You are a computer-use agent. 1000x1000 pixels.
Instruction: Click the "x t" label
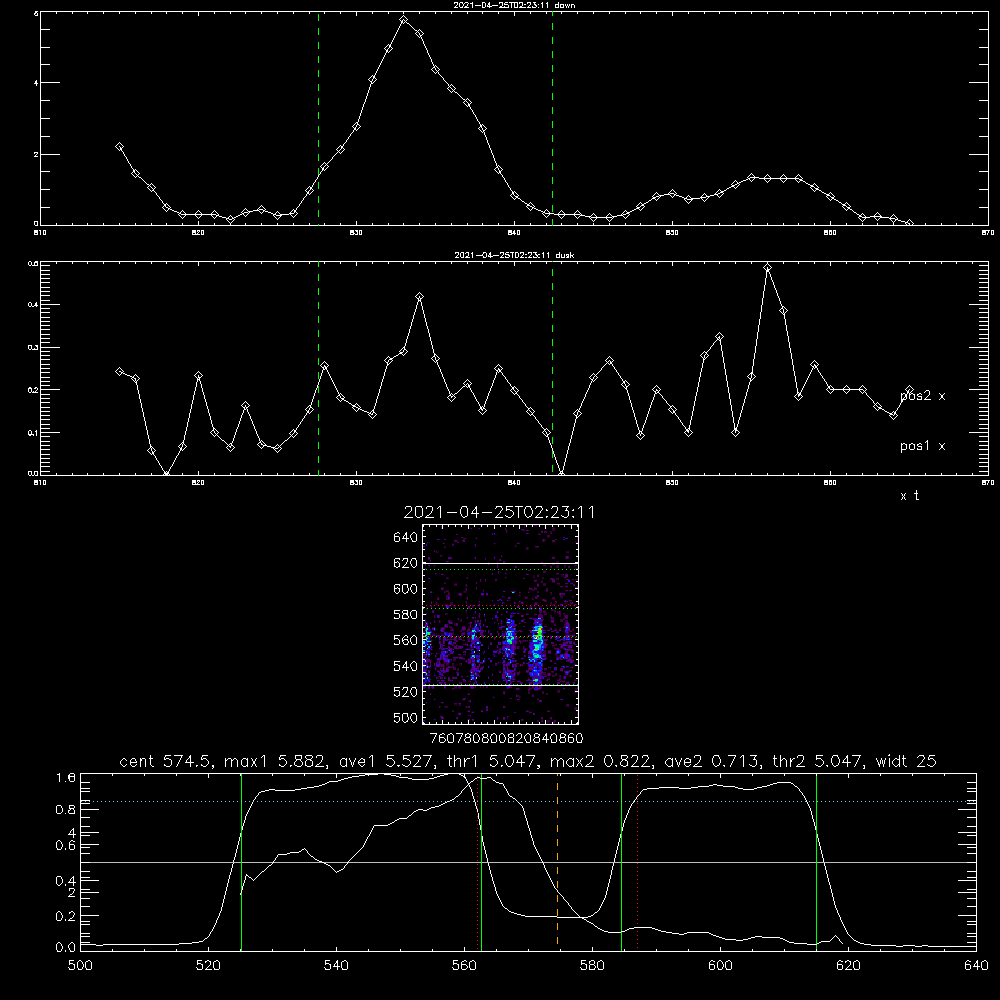click(909, 496)
